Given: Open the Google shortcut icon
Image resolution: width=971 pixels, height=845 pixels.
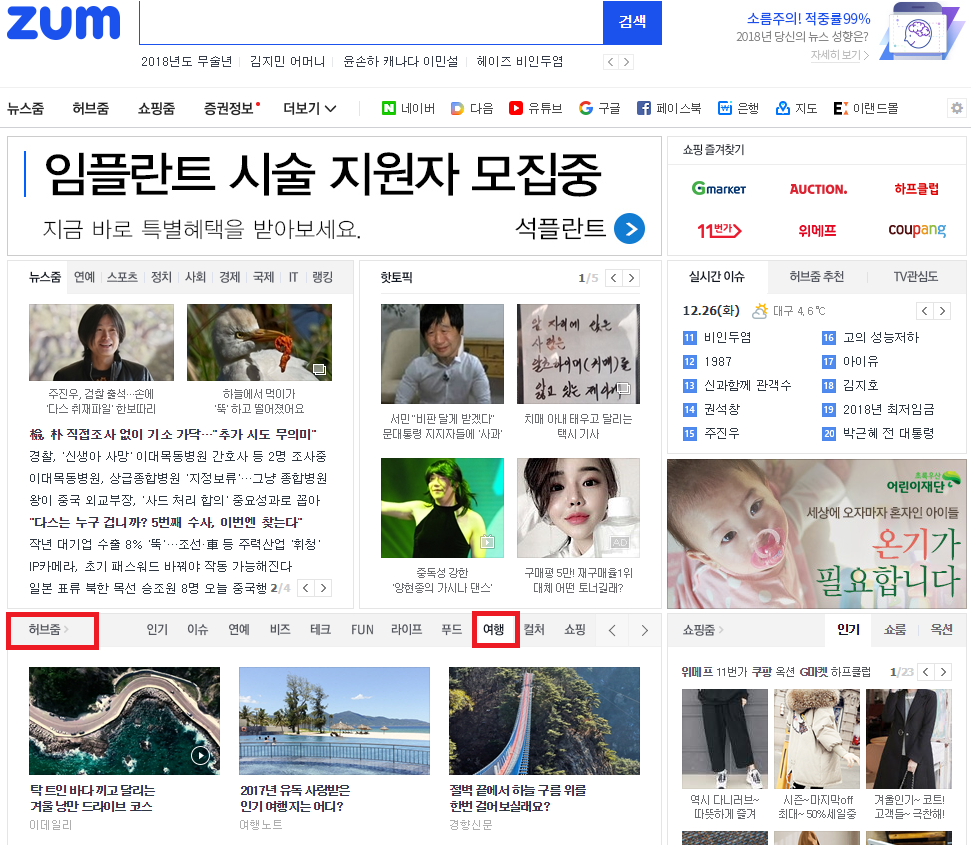Looking at the screenshot, I should [586, 108].
